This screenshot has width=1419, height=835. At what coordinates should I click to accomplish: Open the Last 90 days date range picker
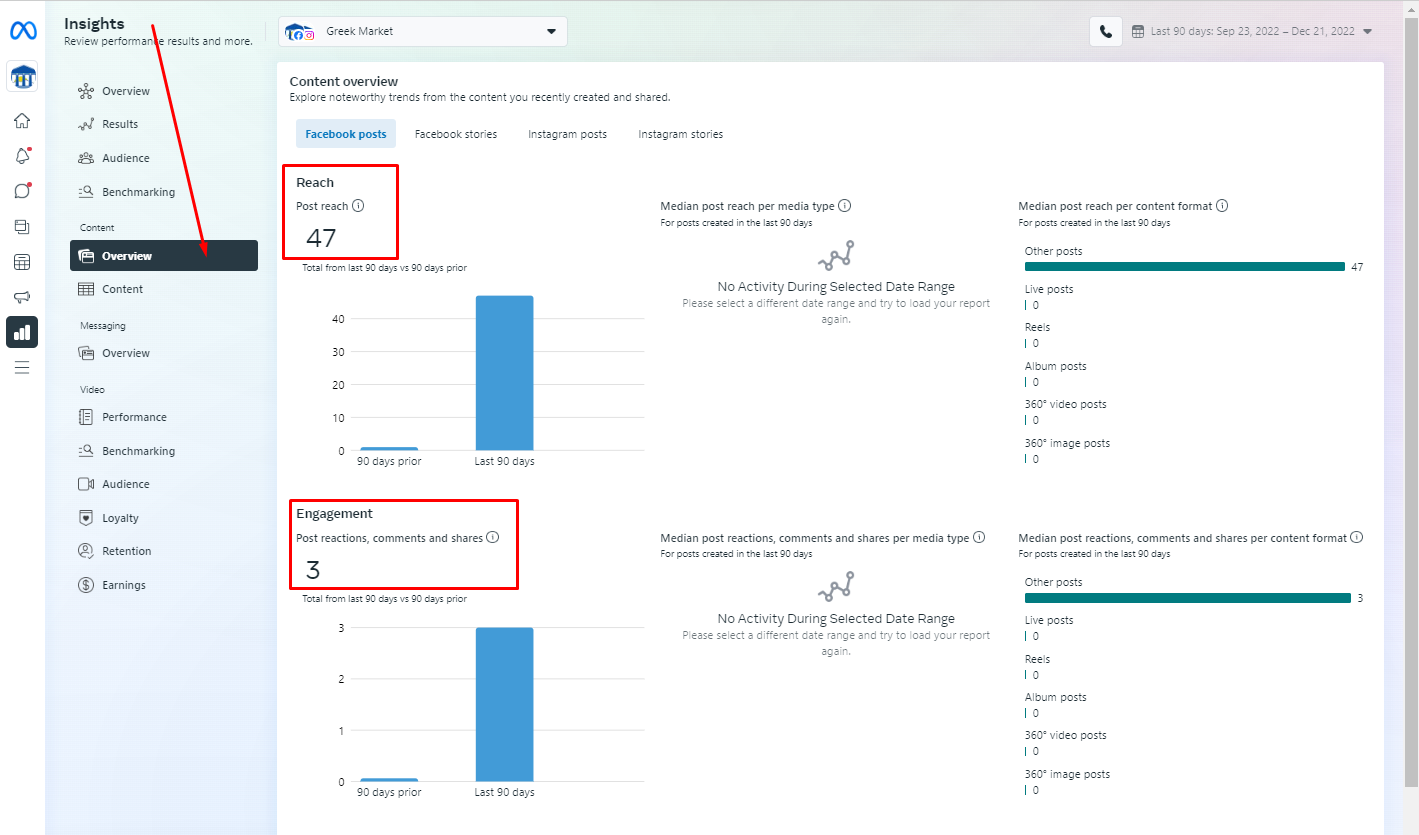click(x=1252, y=31)
